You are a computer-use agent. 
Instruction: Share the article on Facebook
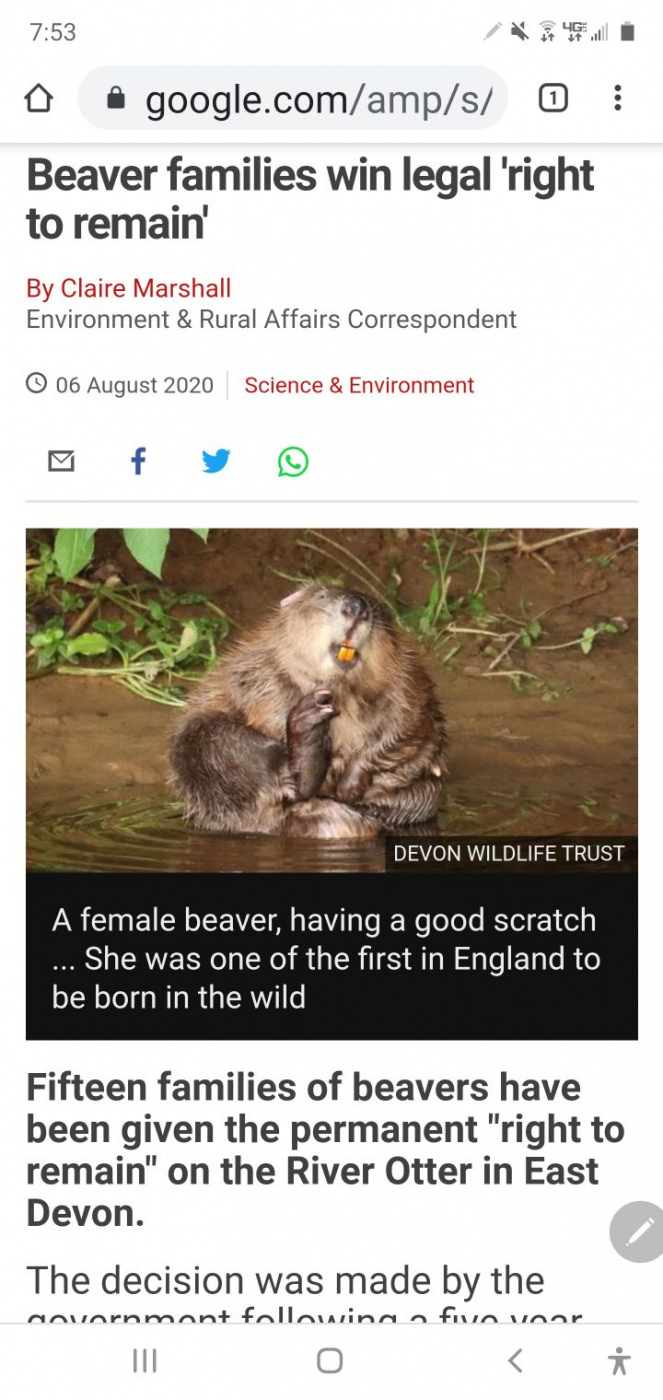pyautogui.click(x=138, y=461)
